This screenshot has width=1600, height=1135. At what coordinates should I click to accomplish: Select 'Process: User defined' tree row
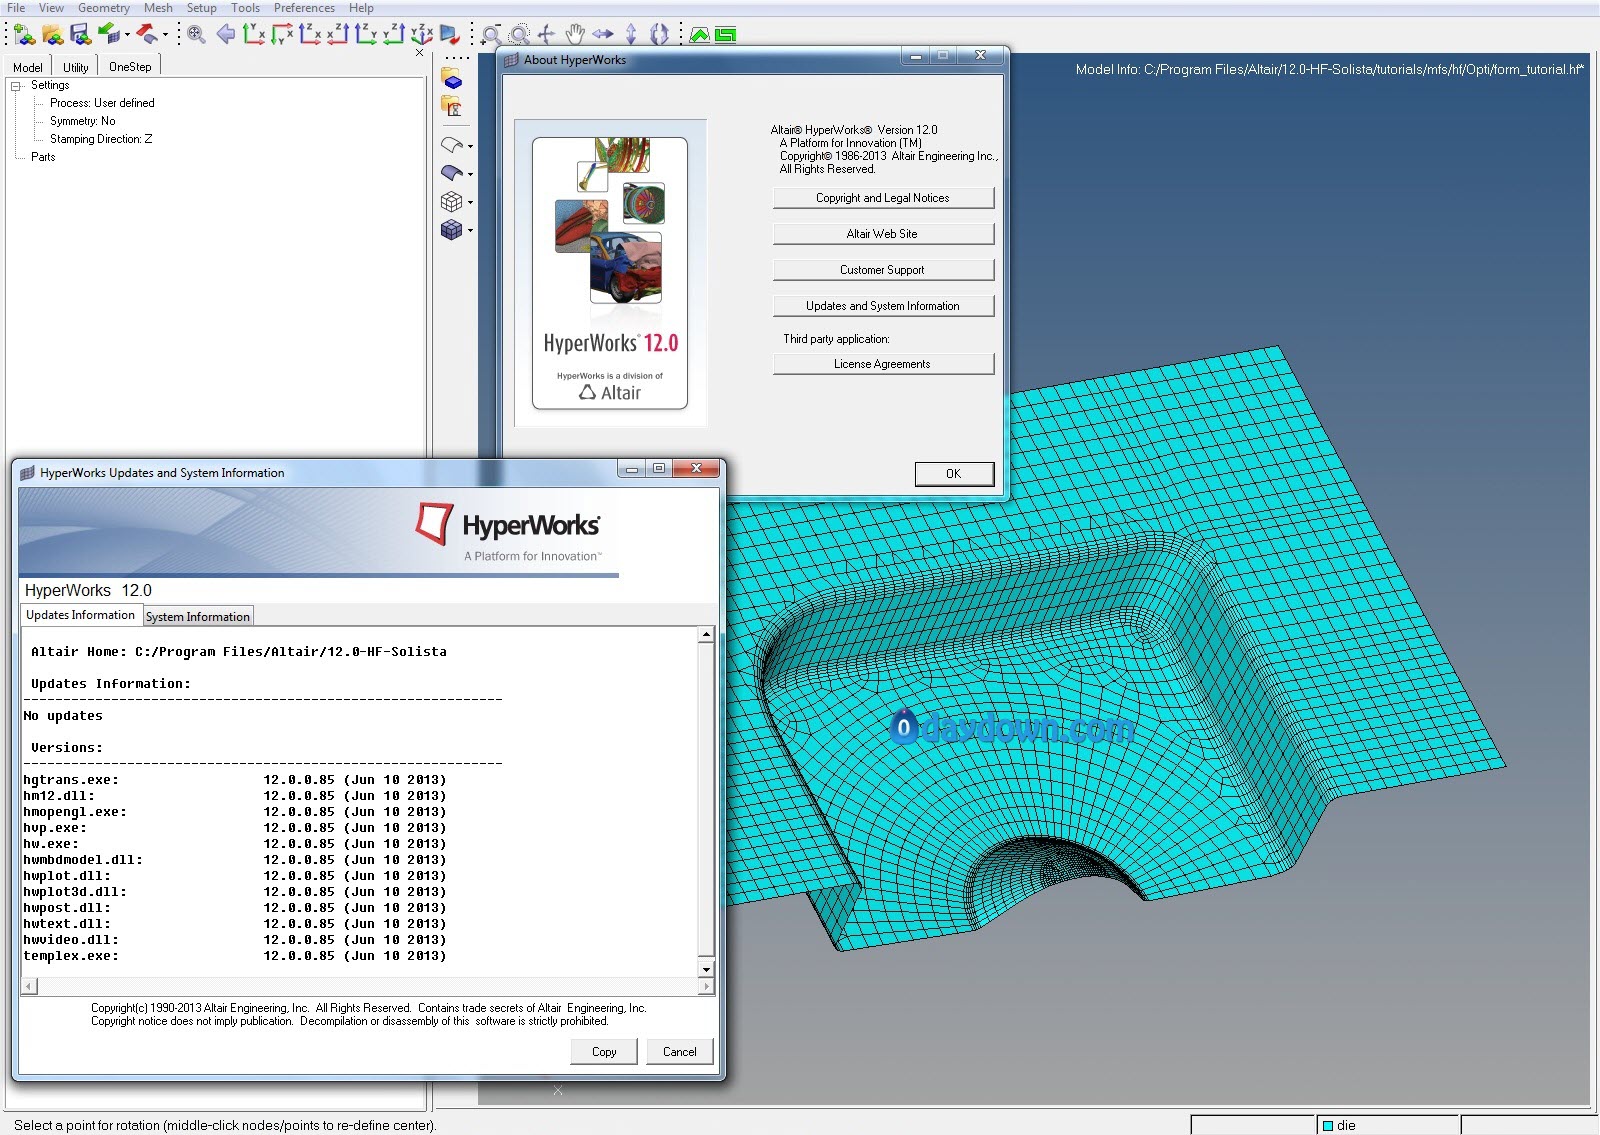[x=102, y=103]
